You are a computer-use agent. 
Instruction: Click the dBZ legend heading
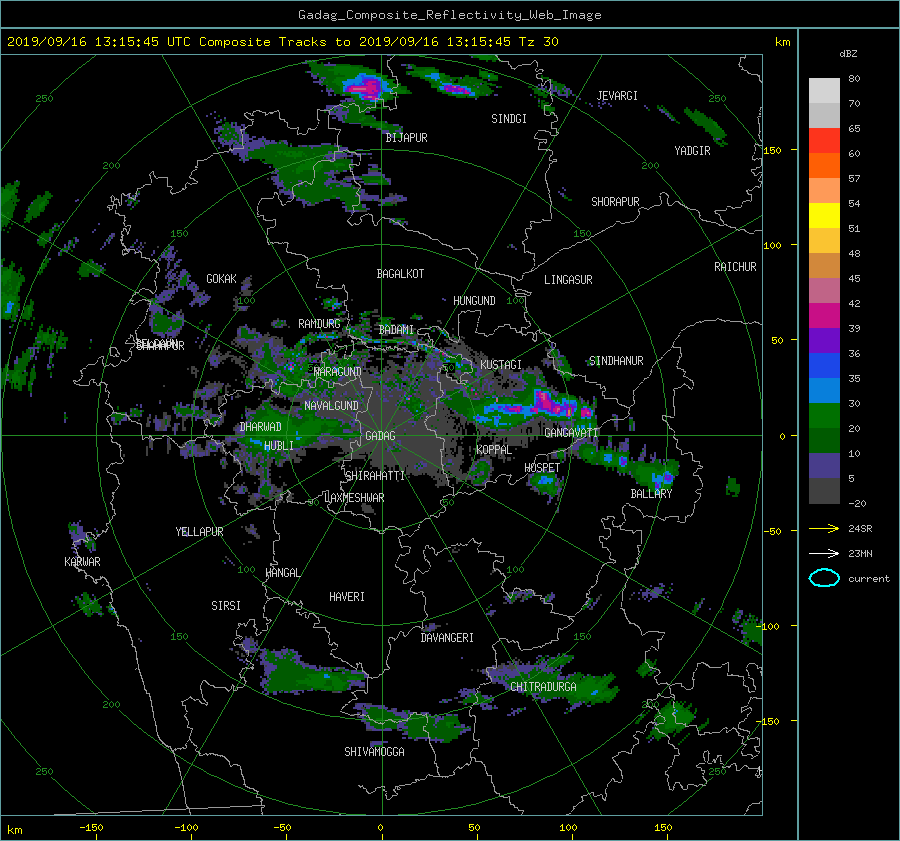coord(848,53)
